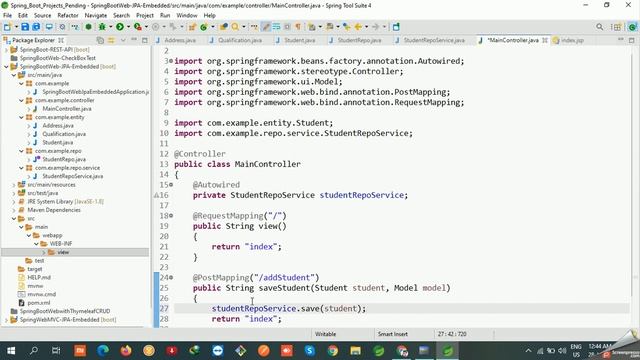Click the Forward navigation arrow icon
The image size is (640, 360).
coord(376,27)
